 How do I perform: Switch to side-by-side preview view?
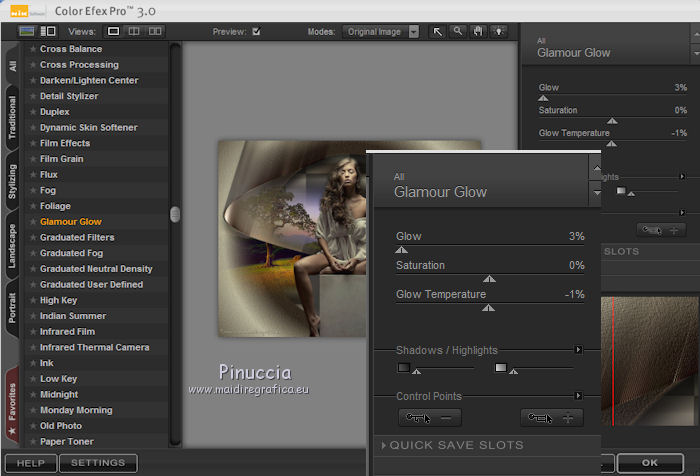(155, 32)
